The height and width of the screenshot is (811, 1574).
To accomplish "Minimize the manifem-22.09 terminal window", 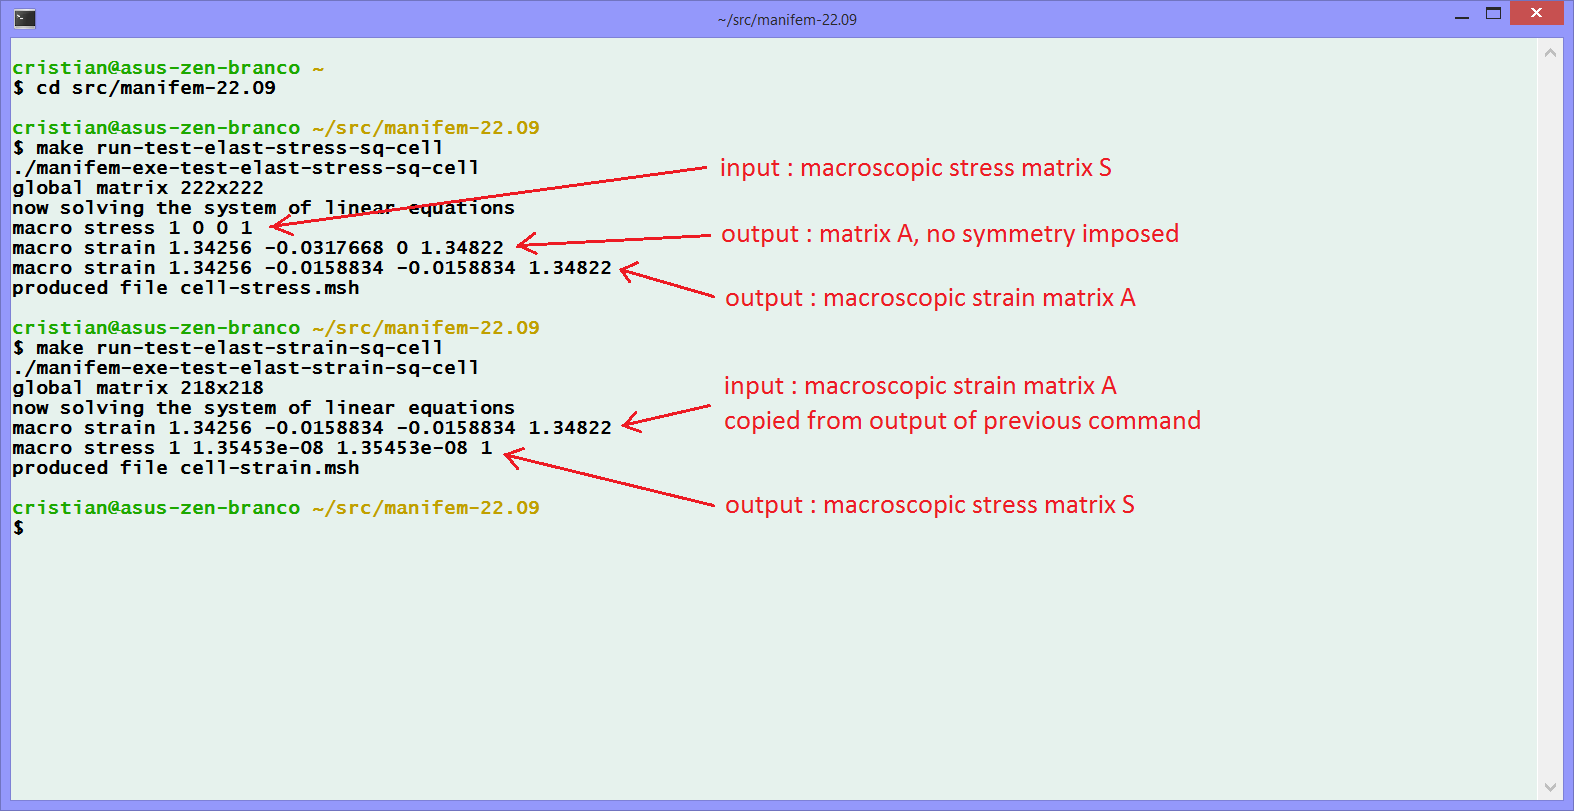I will pos(1462,15).
